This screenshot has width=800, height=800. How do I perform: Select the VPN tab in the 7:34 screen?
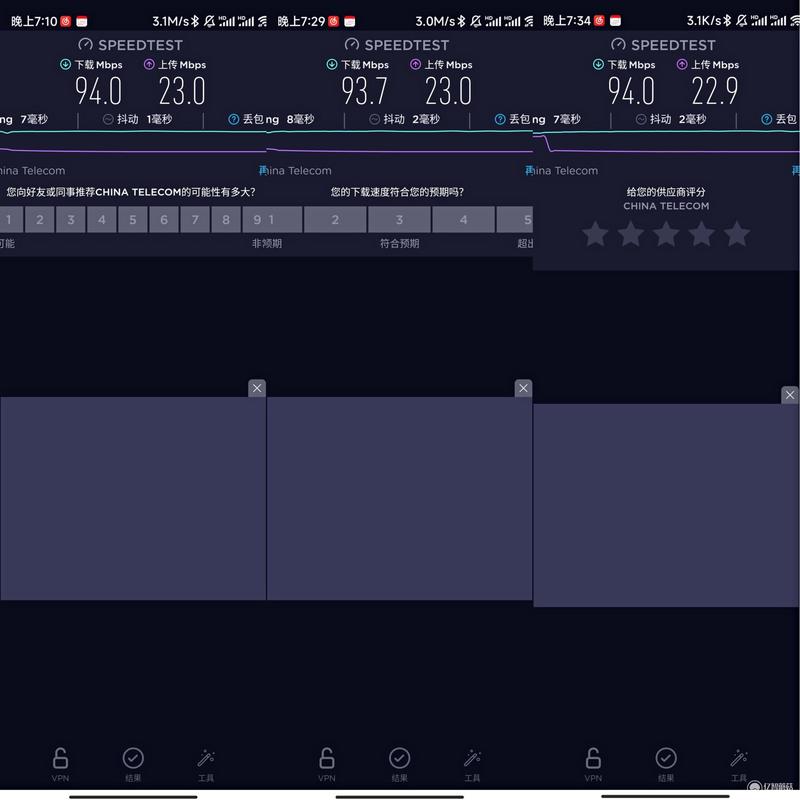(593, 764)
